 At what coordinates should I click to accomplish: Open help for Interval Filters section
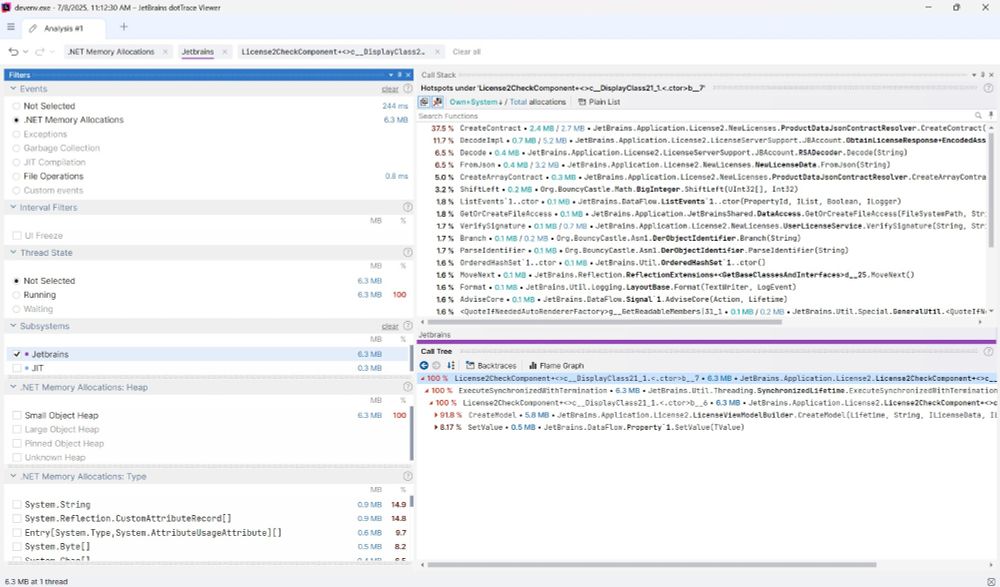(x=408, y=207)
